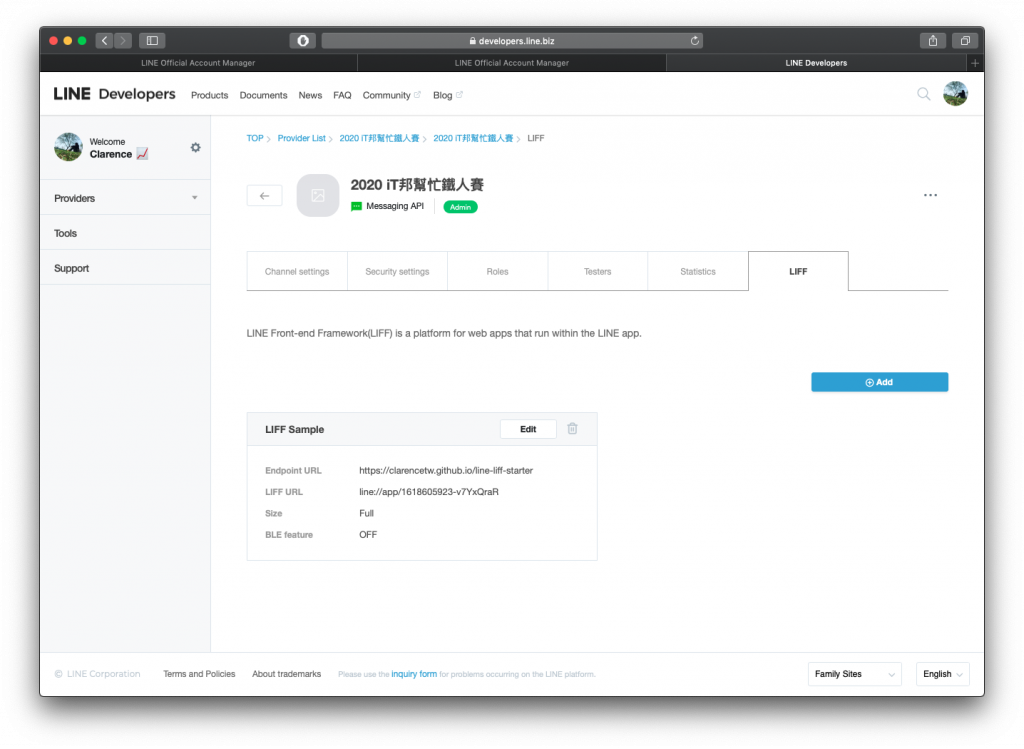Open About trademarks footer link
This screenshot has width=1024, height=749.
coord(287,674)
